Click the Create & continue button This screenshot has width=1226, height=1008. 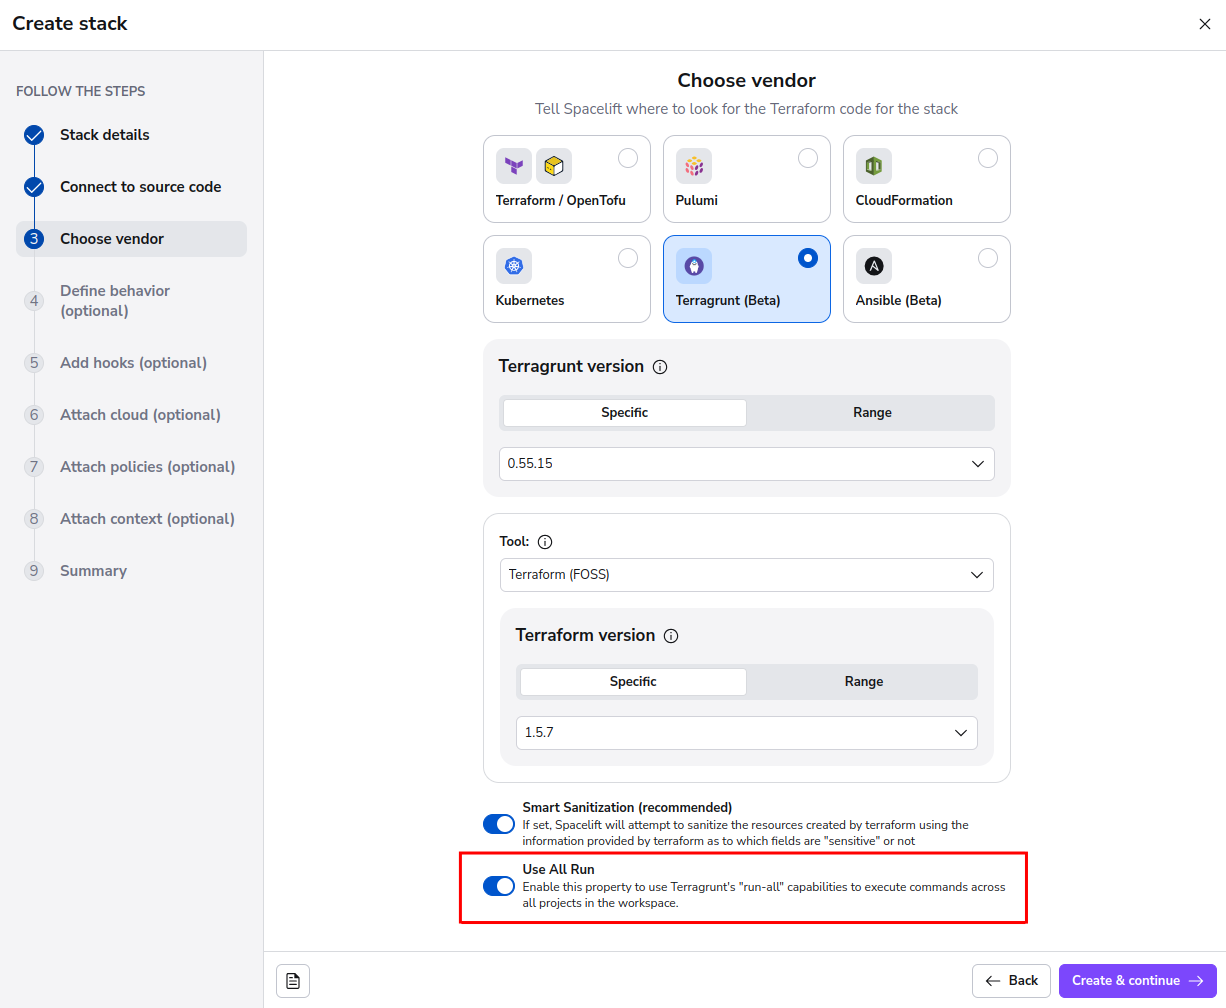coord(1137,981)
